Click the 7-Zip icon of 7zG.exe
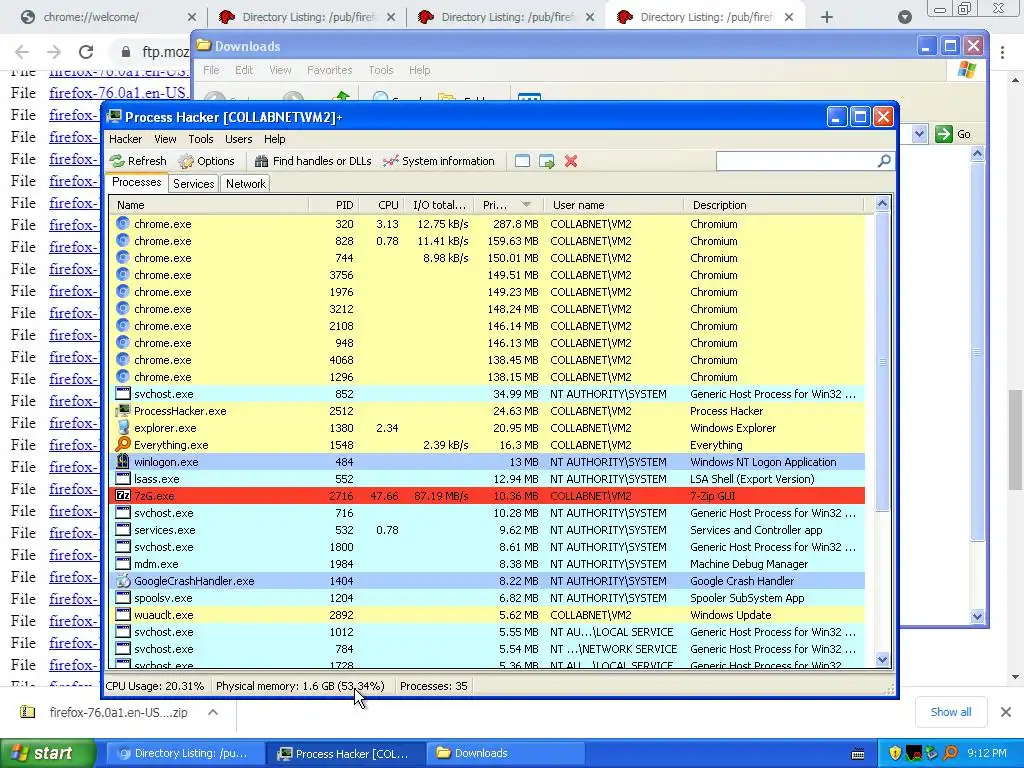This screenshot has width=1024, height=768. point(123,496)
